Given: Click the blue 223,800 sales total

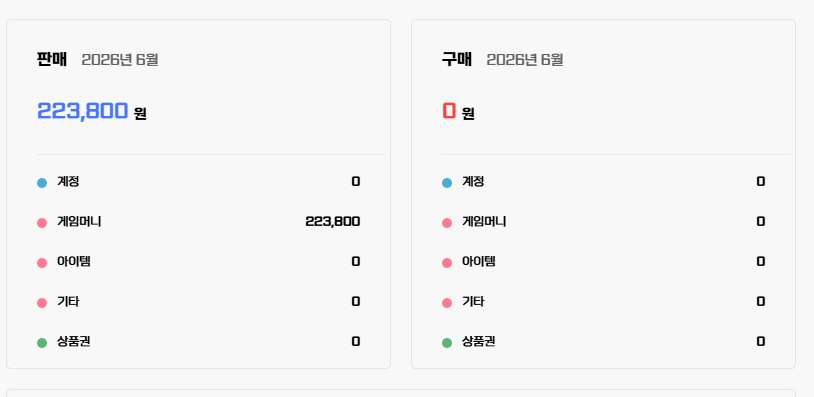Looking at the screenshot, I should (83, 111).
